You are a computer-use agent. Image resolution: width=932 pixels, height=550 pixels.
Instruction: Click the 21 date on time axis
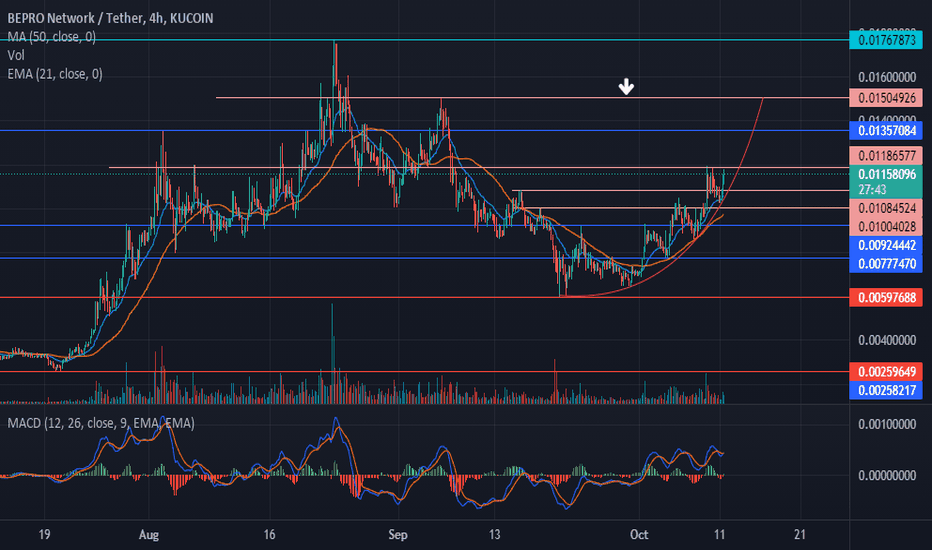(x=800, y=535)
